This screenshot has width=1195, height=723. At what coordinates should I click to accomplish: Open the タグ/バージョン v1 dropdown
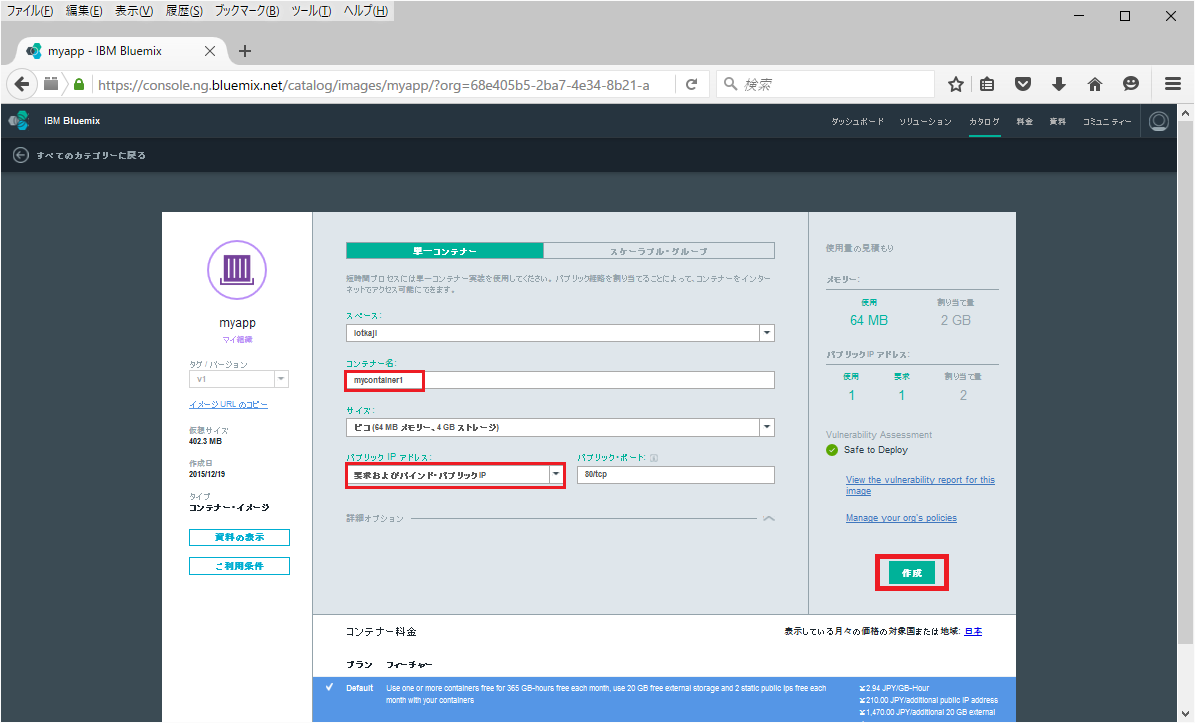point(239,379)
